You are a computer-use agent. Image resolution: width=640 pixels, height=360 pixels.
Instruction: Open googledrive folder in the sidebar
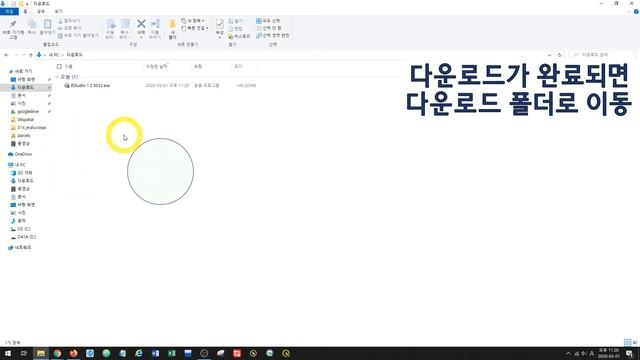tap(28, 111)
